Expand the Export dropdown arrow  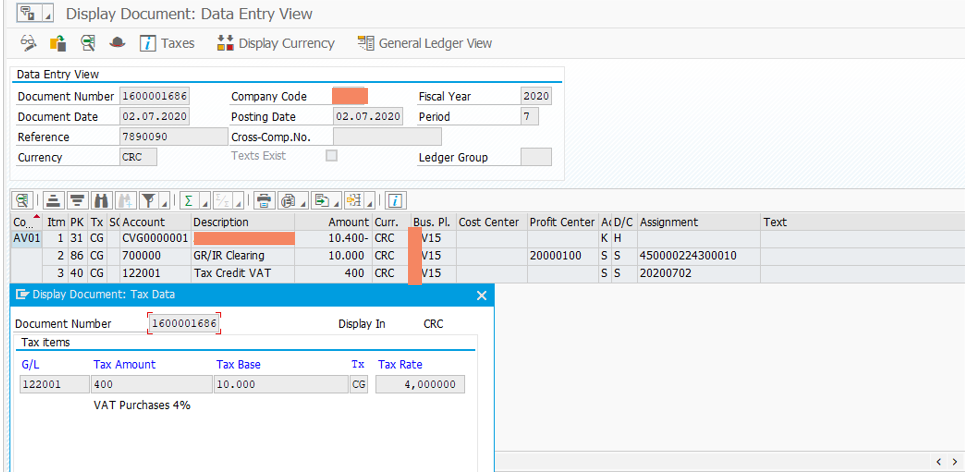335,201
